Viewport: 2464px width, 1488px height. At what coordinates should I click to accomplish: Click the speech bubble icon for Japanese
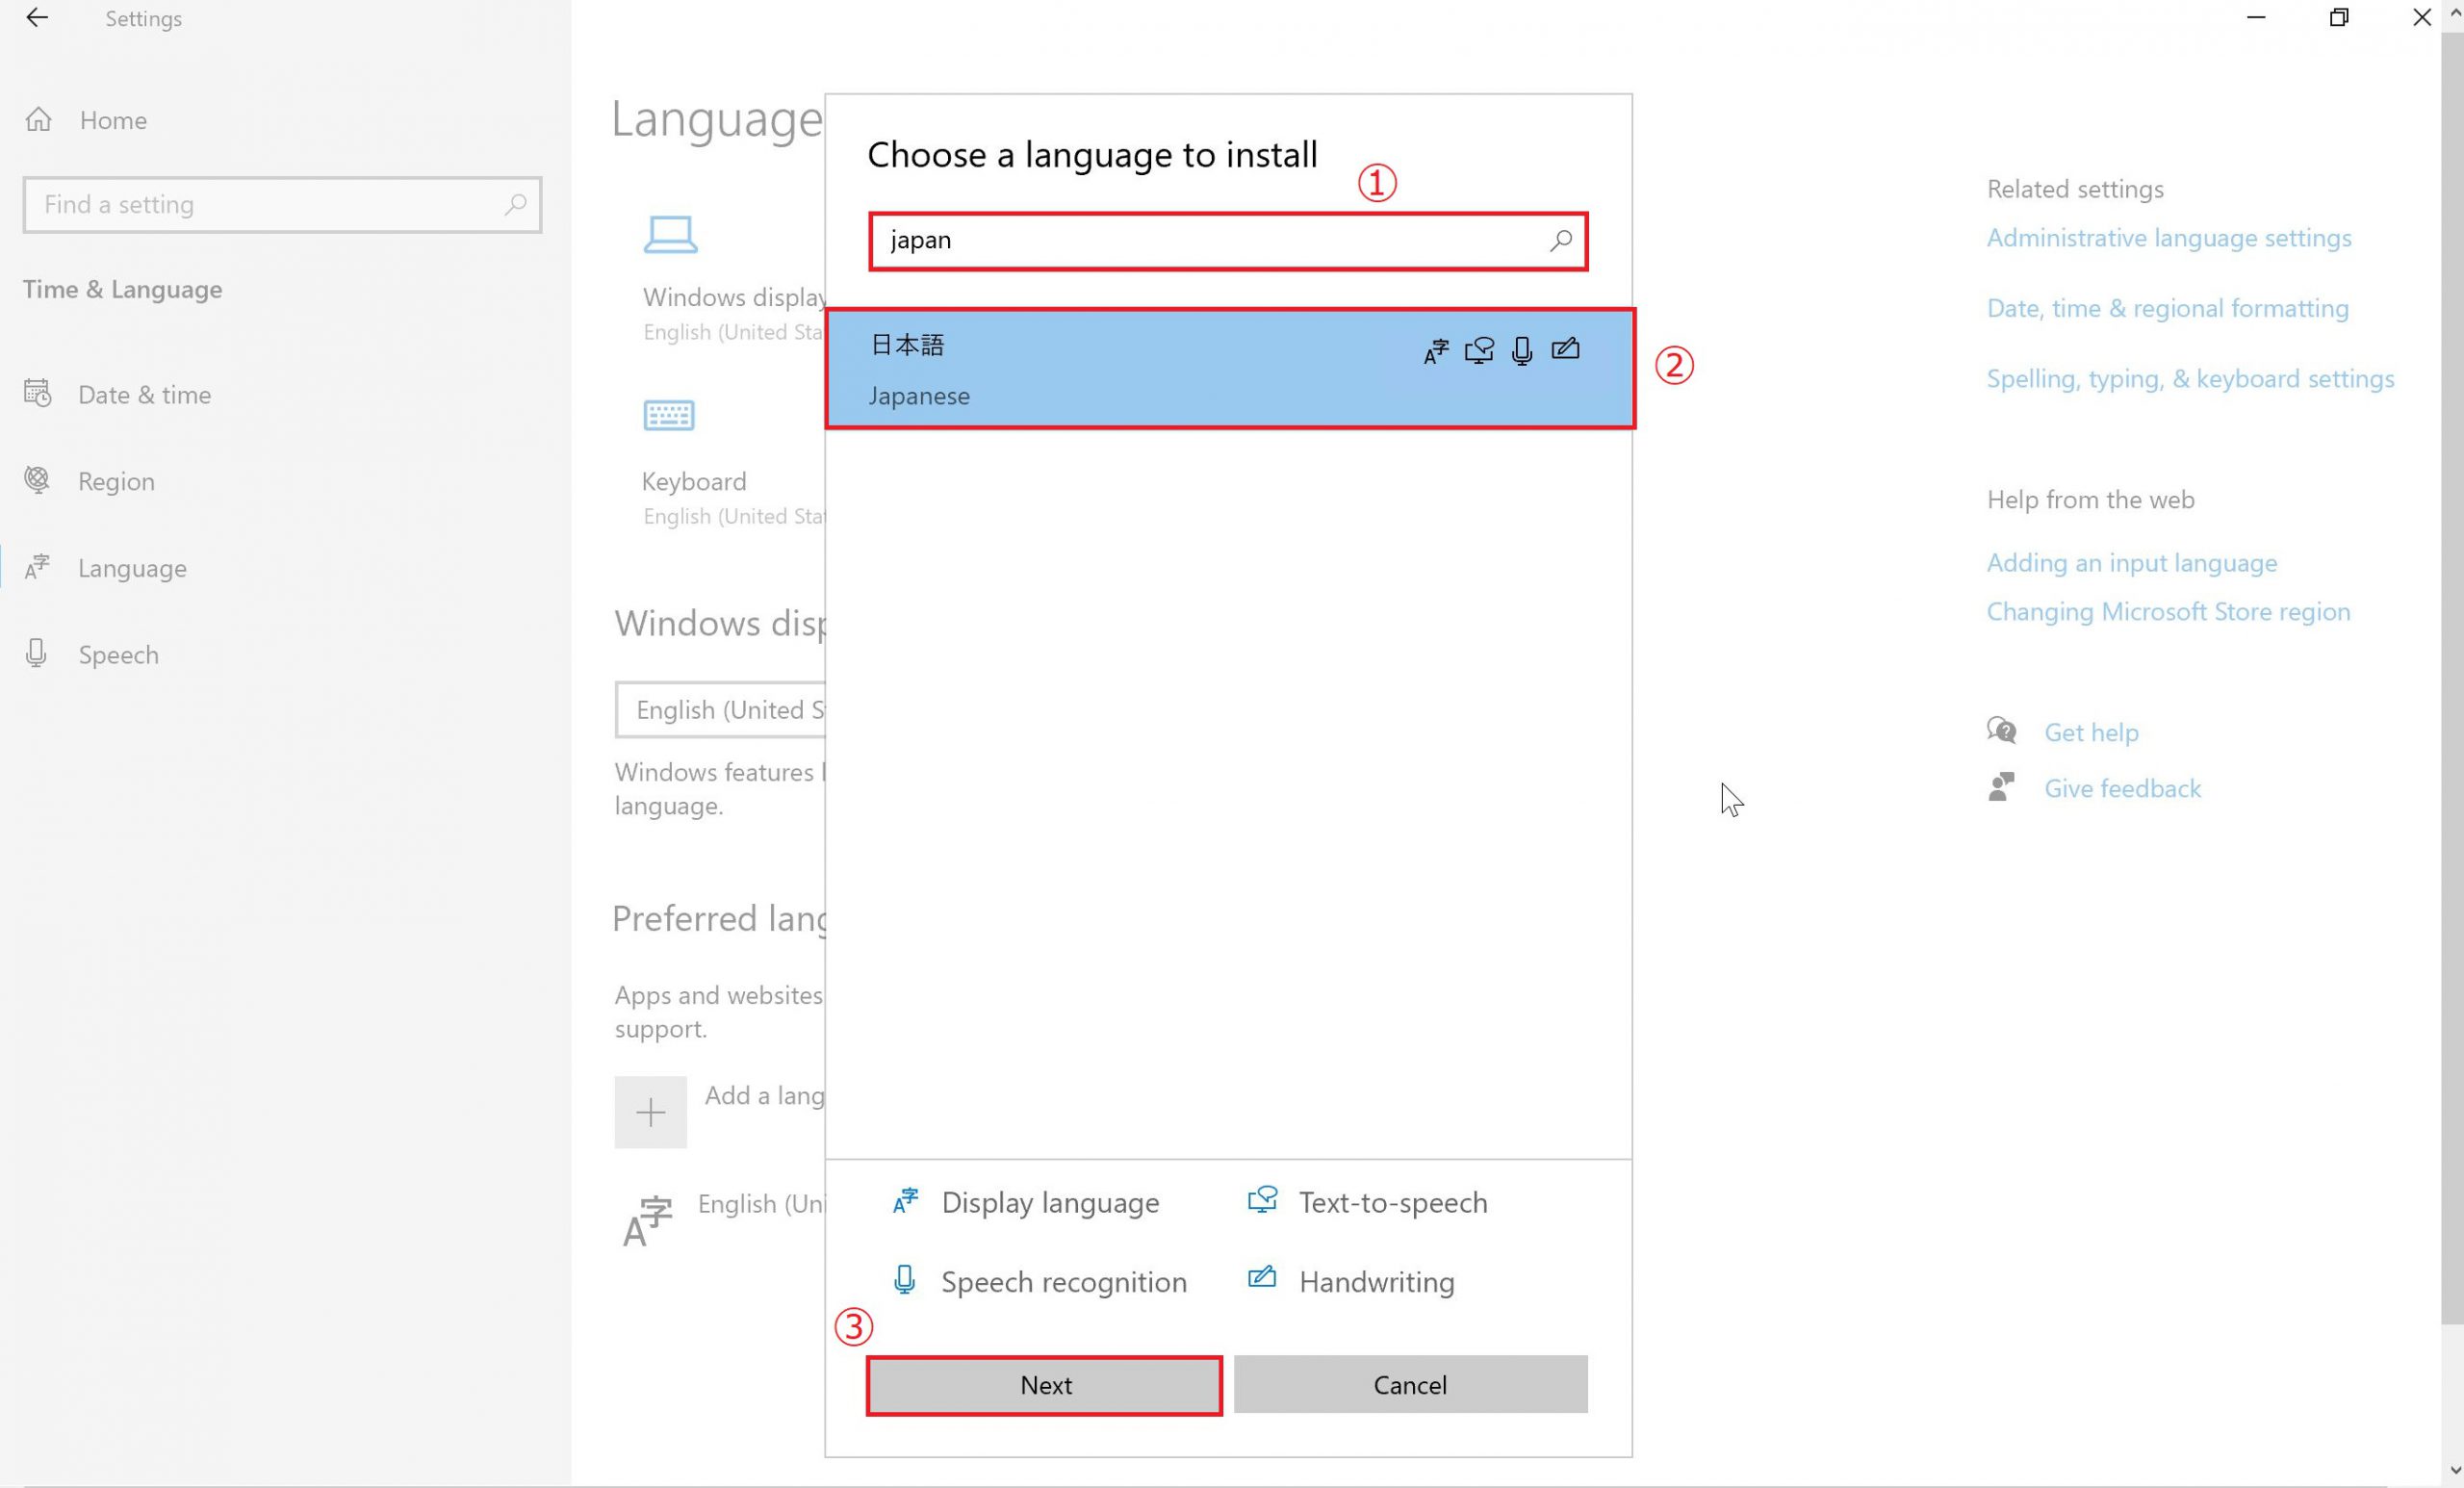[x=1478, y=348]
